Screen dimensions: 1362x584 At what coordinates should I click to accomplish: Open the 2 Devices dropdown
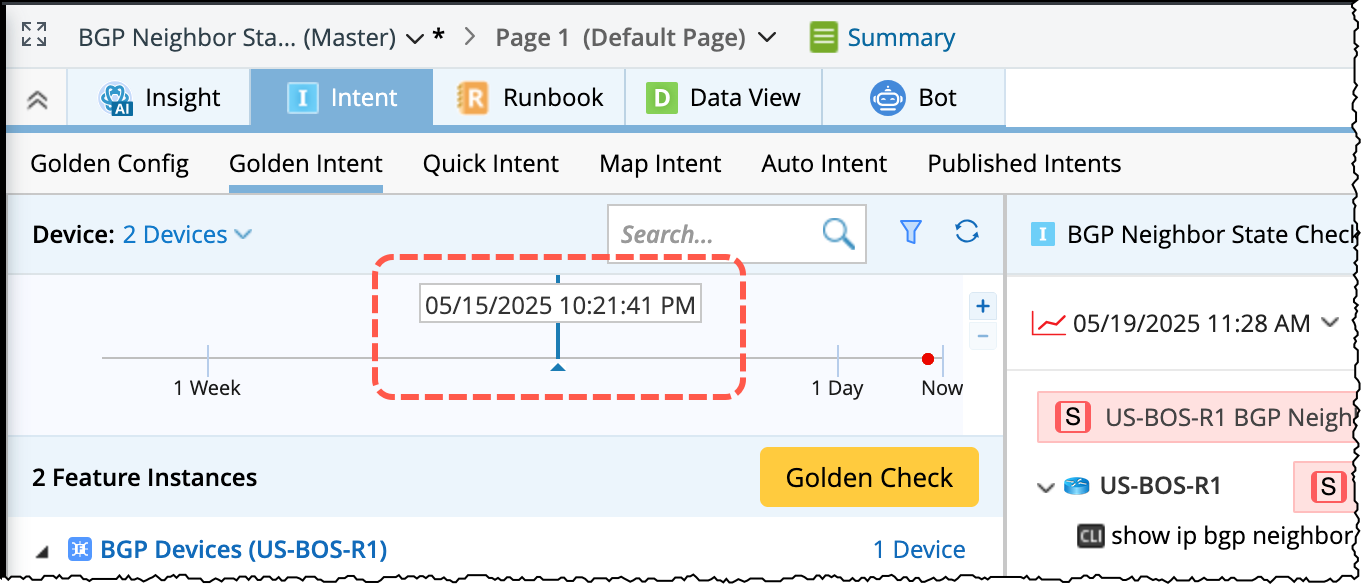click(x=187, y=235)
